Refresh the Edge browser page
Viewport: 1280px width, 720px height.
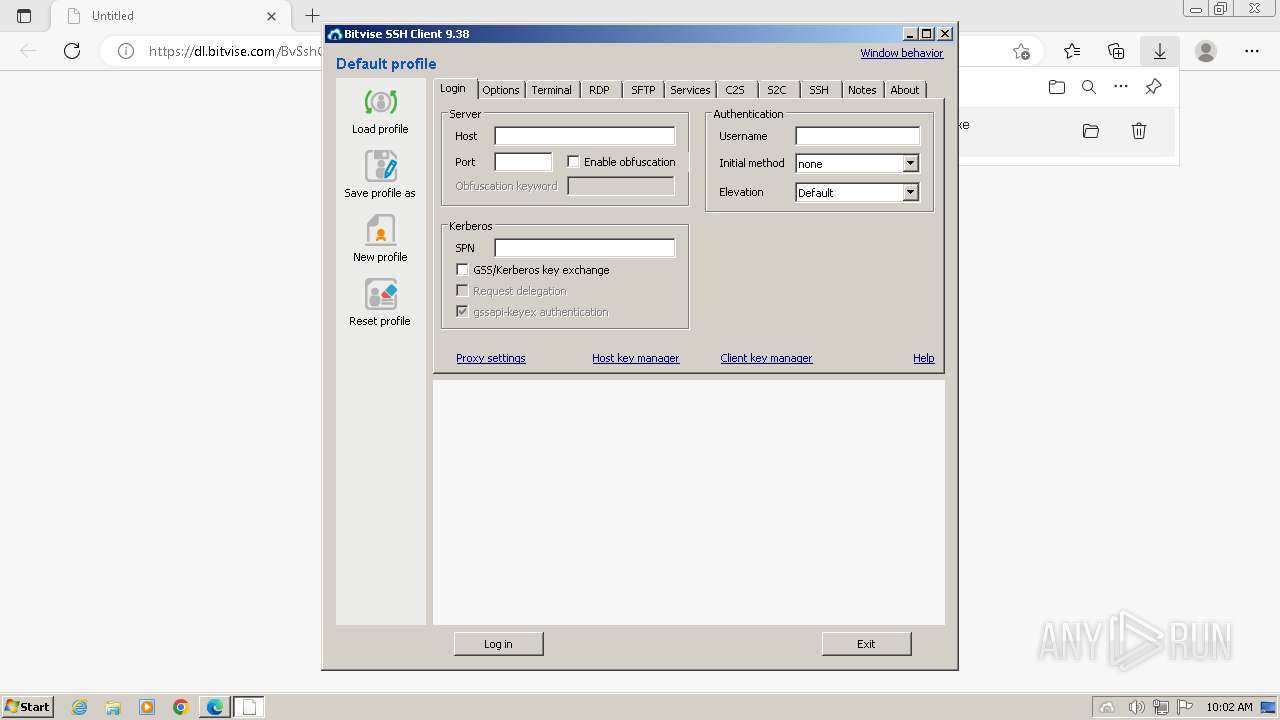[72, 51]
